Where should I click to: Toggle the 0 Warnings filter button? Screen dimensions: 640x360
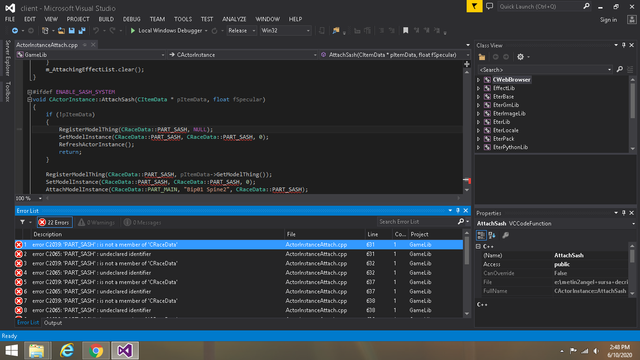tap(97, 222)
